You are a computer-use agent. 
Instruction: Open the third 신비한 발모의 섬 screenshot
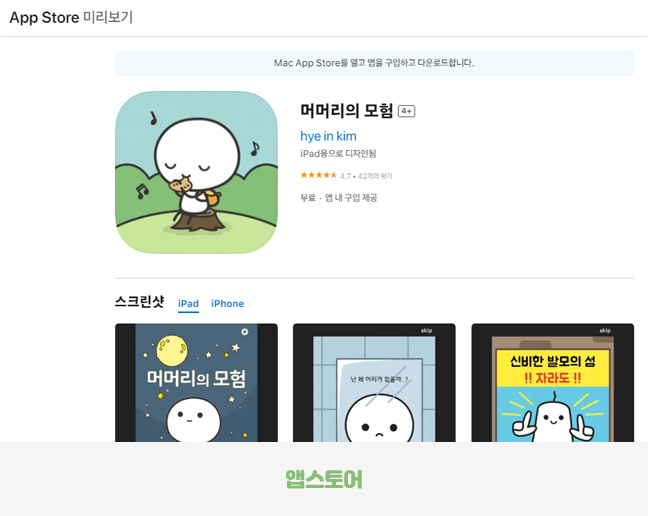click(x=553, y=383)
